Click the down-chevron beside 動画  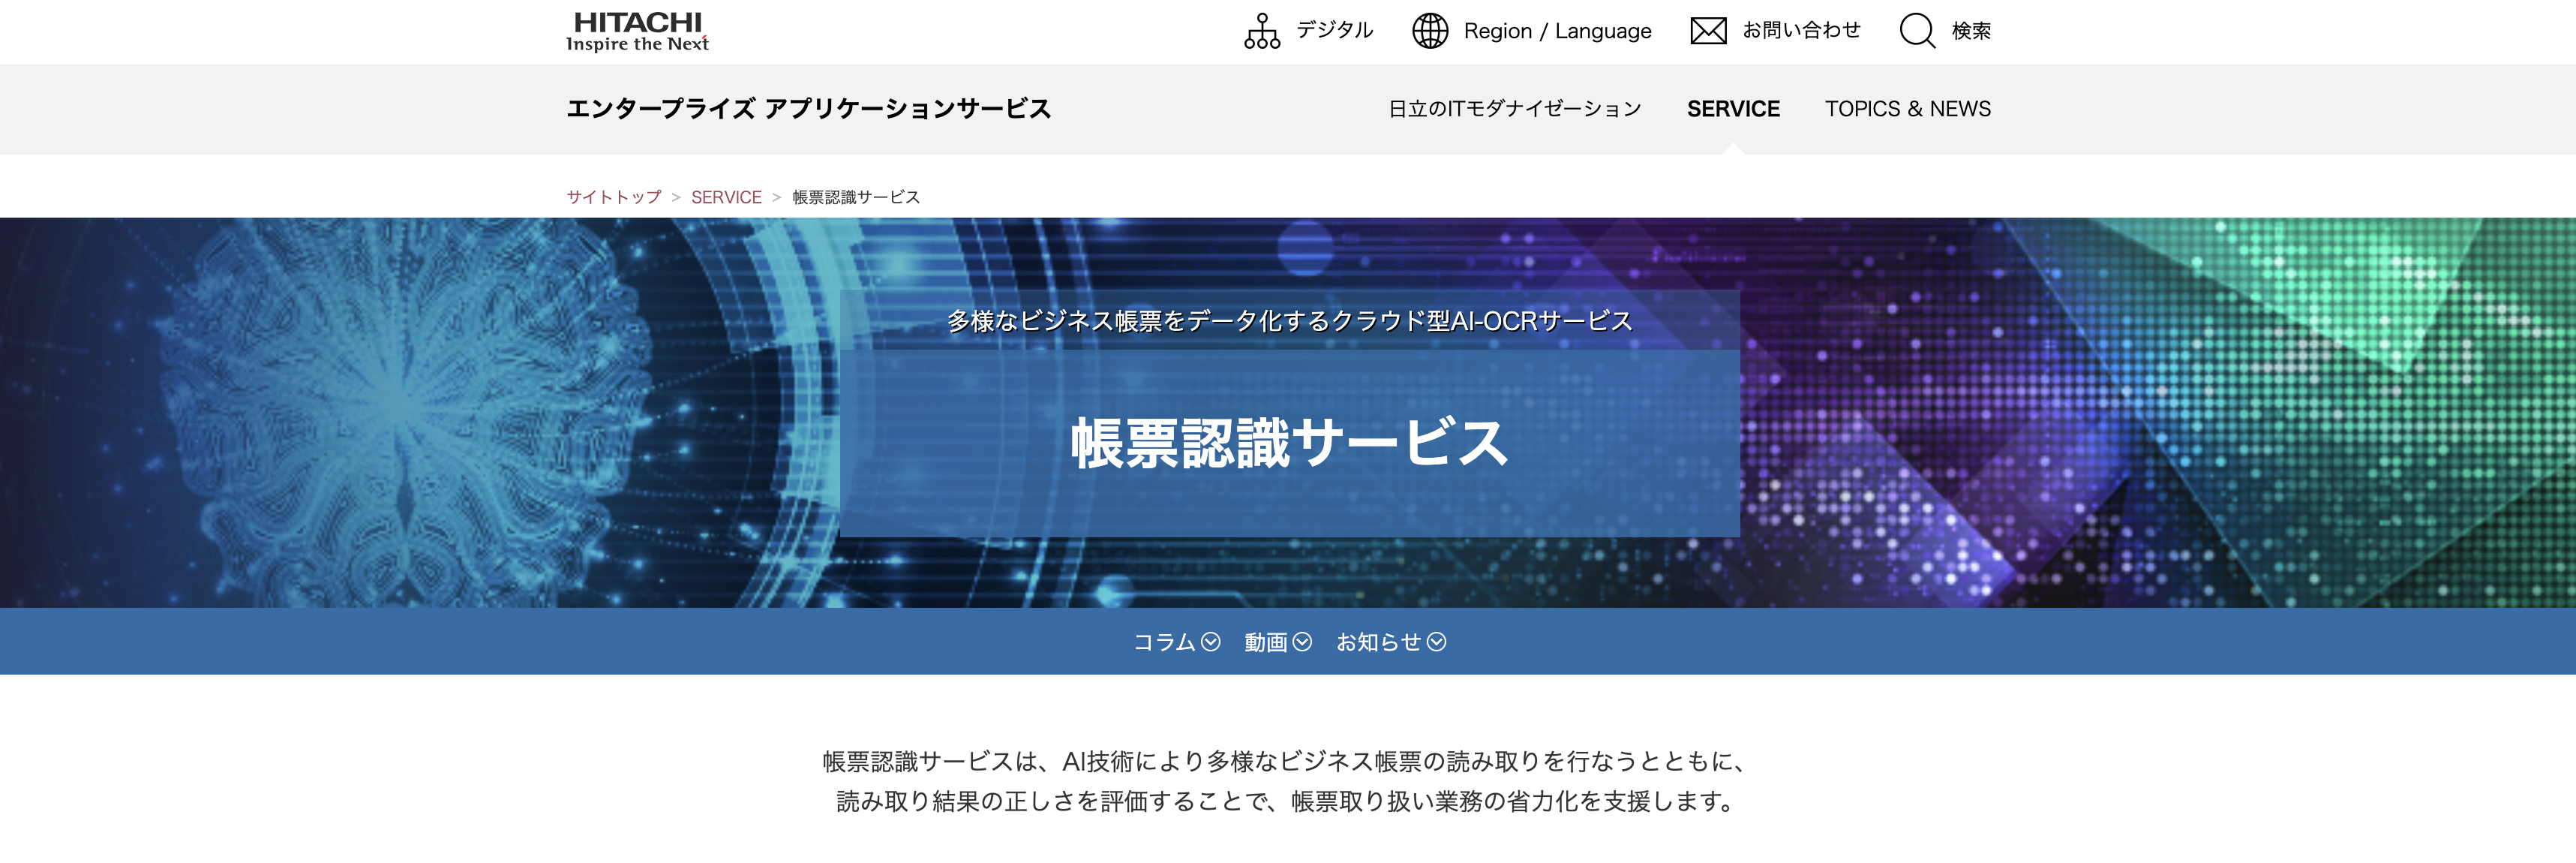[x=1302, y=642]
